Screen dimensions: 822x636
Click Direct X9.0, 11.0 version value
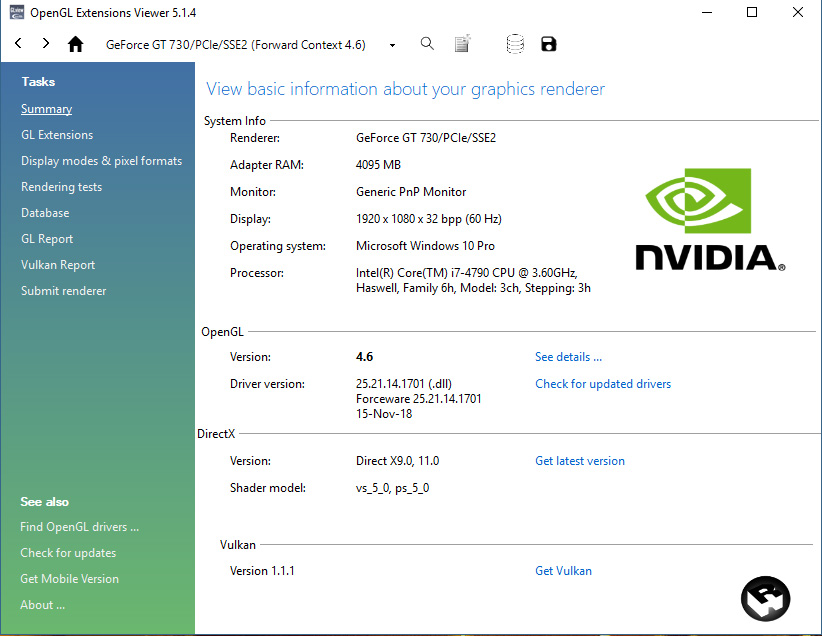(x=397, y=461)
